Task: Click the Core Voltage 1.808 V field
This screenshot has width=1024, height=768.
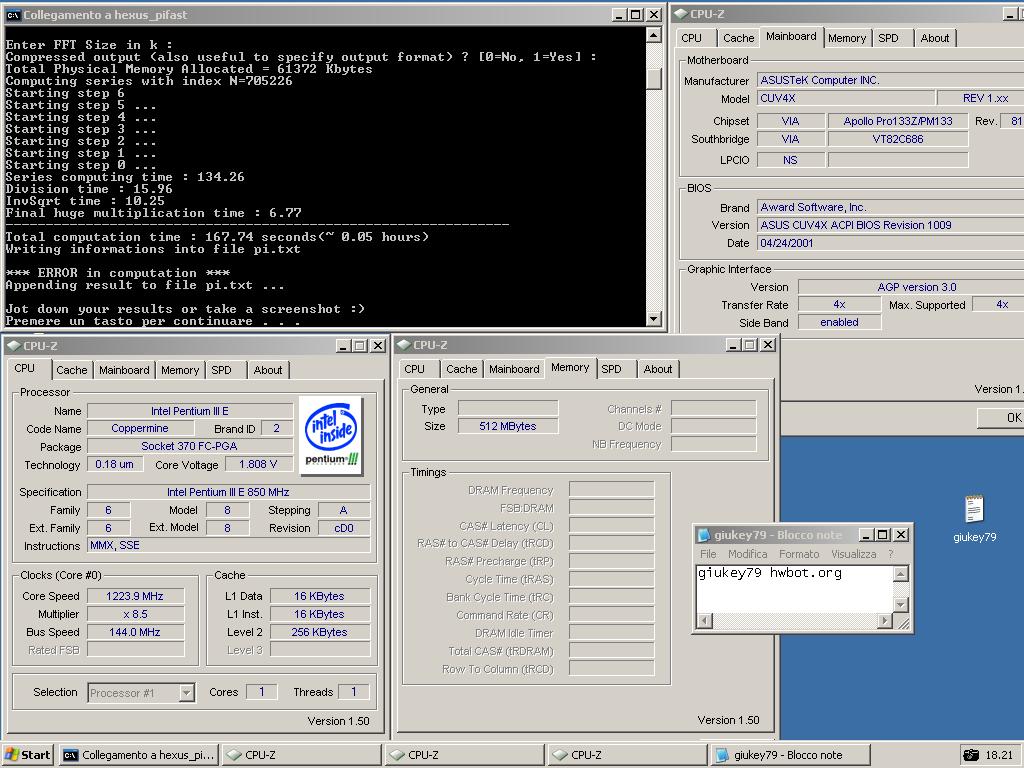Action: (x=258, y=464)
